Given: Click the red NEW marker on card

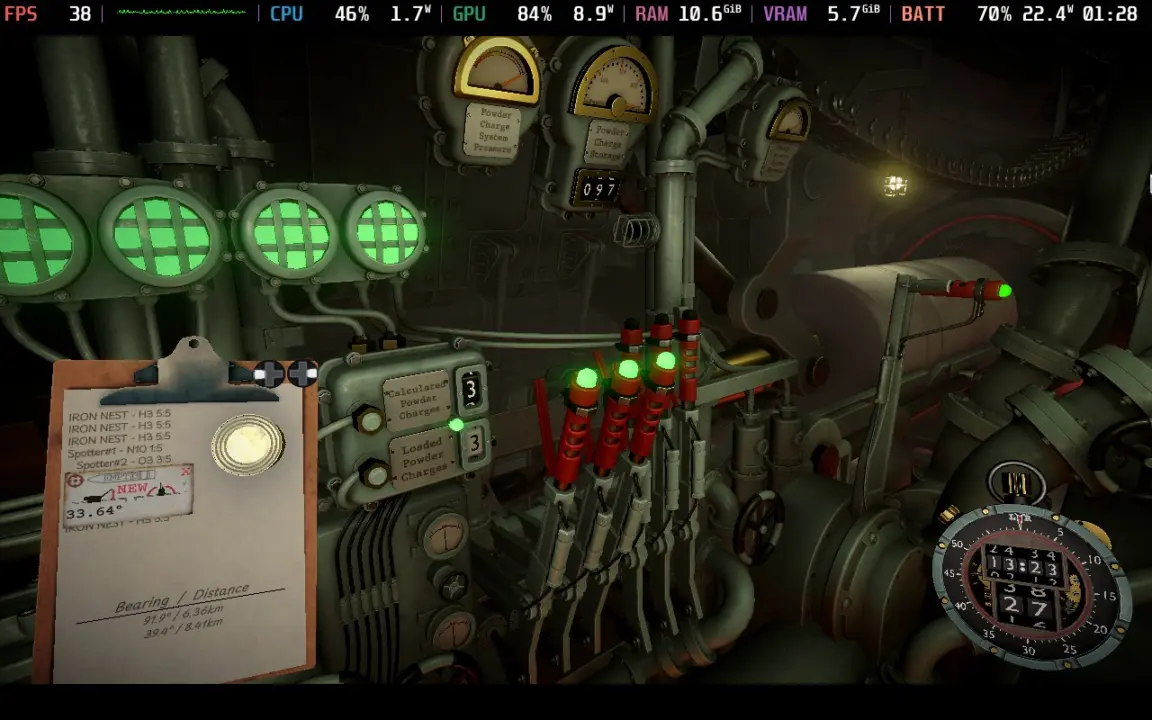Looking at the screenshot, I should pyautogui.click(x=132, y=489).
